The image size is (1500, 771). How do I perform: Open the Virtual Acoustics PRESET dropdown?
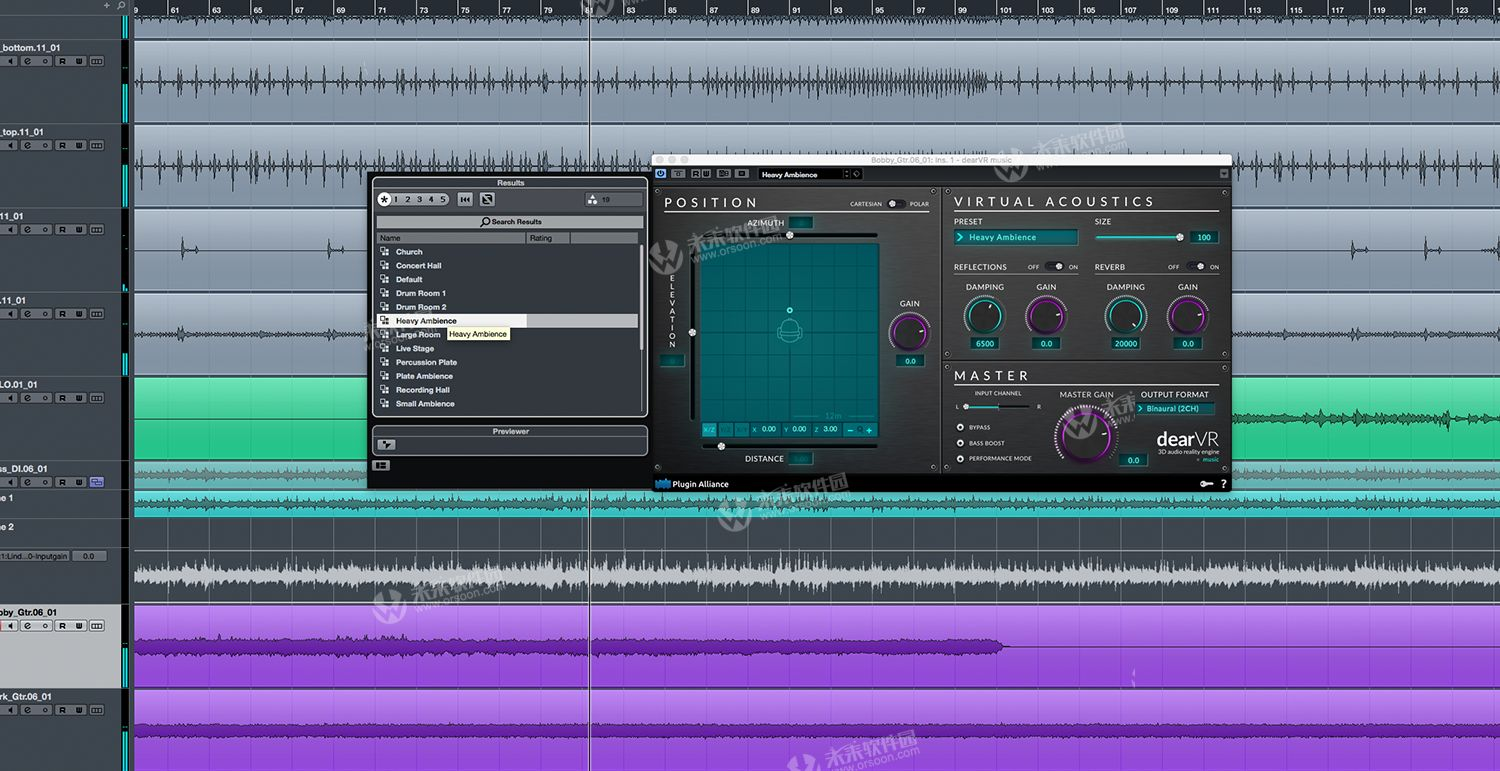click(x=1016, y=237)
